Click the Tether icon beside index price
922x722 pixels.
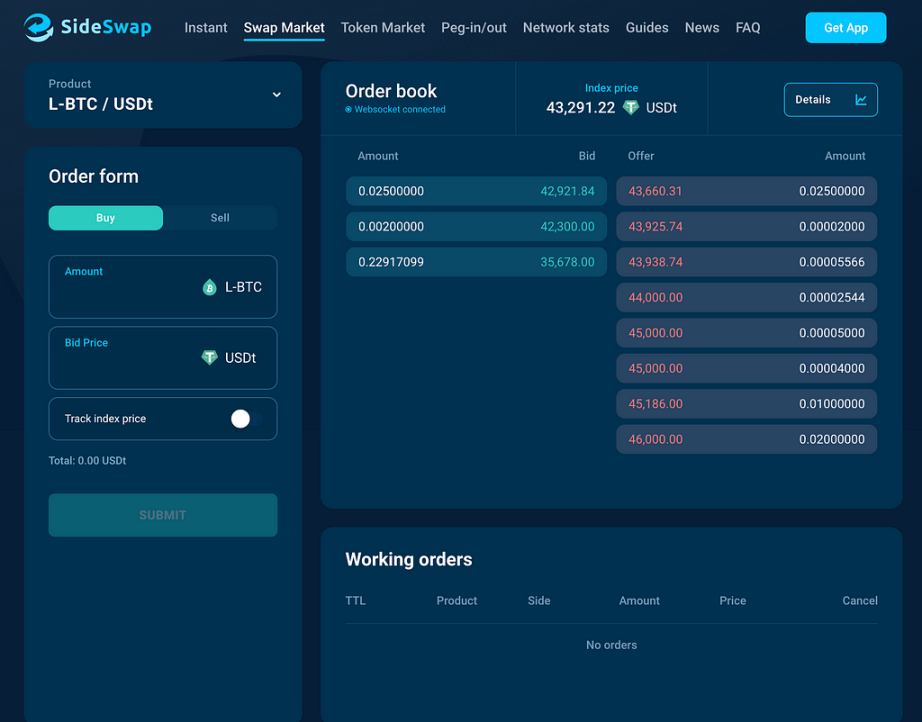[x=631, y=108]
